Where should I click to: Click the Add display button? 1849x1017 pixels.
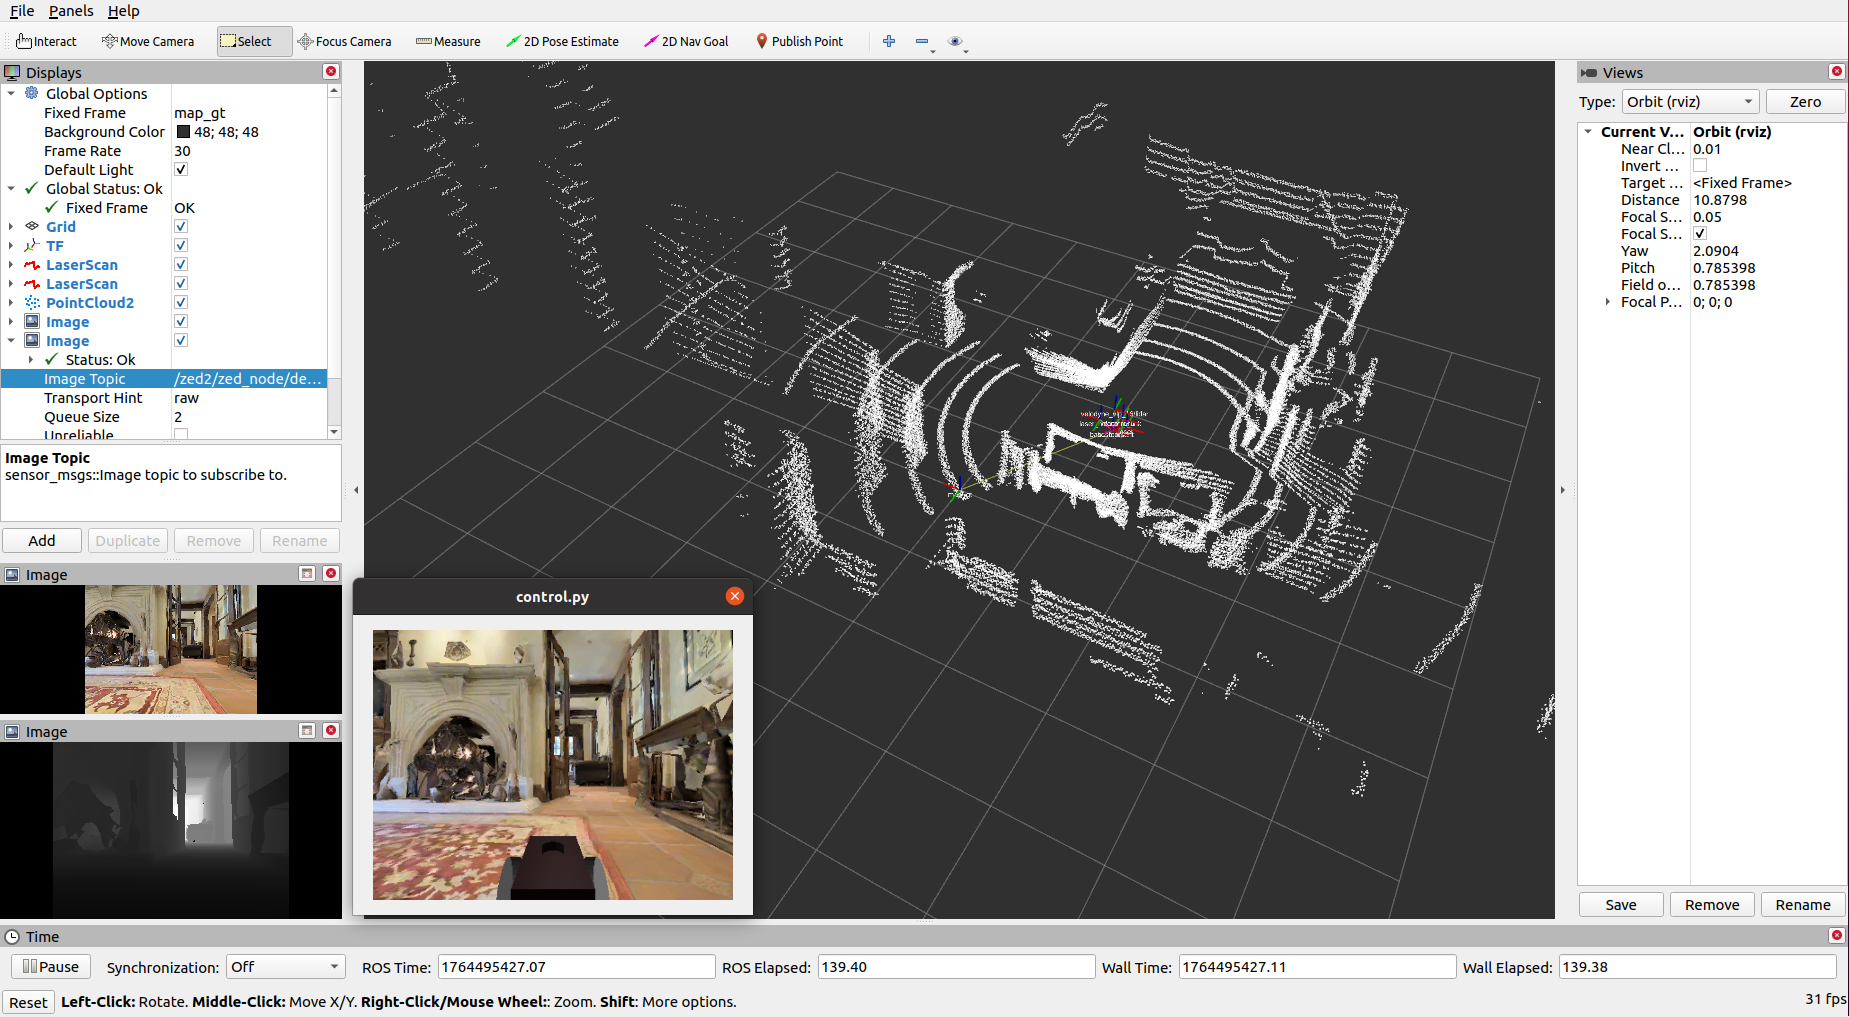(42, 541)
